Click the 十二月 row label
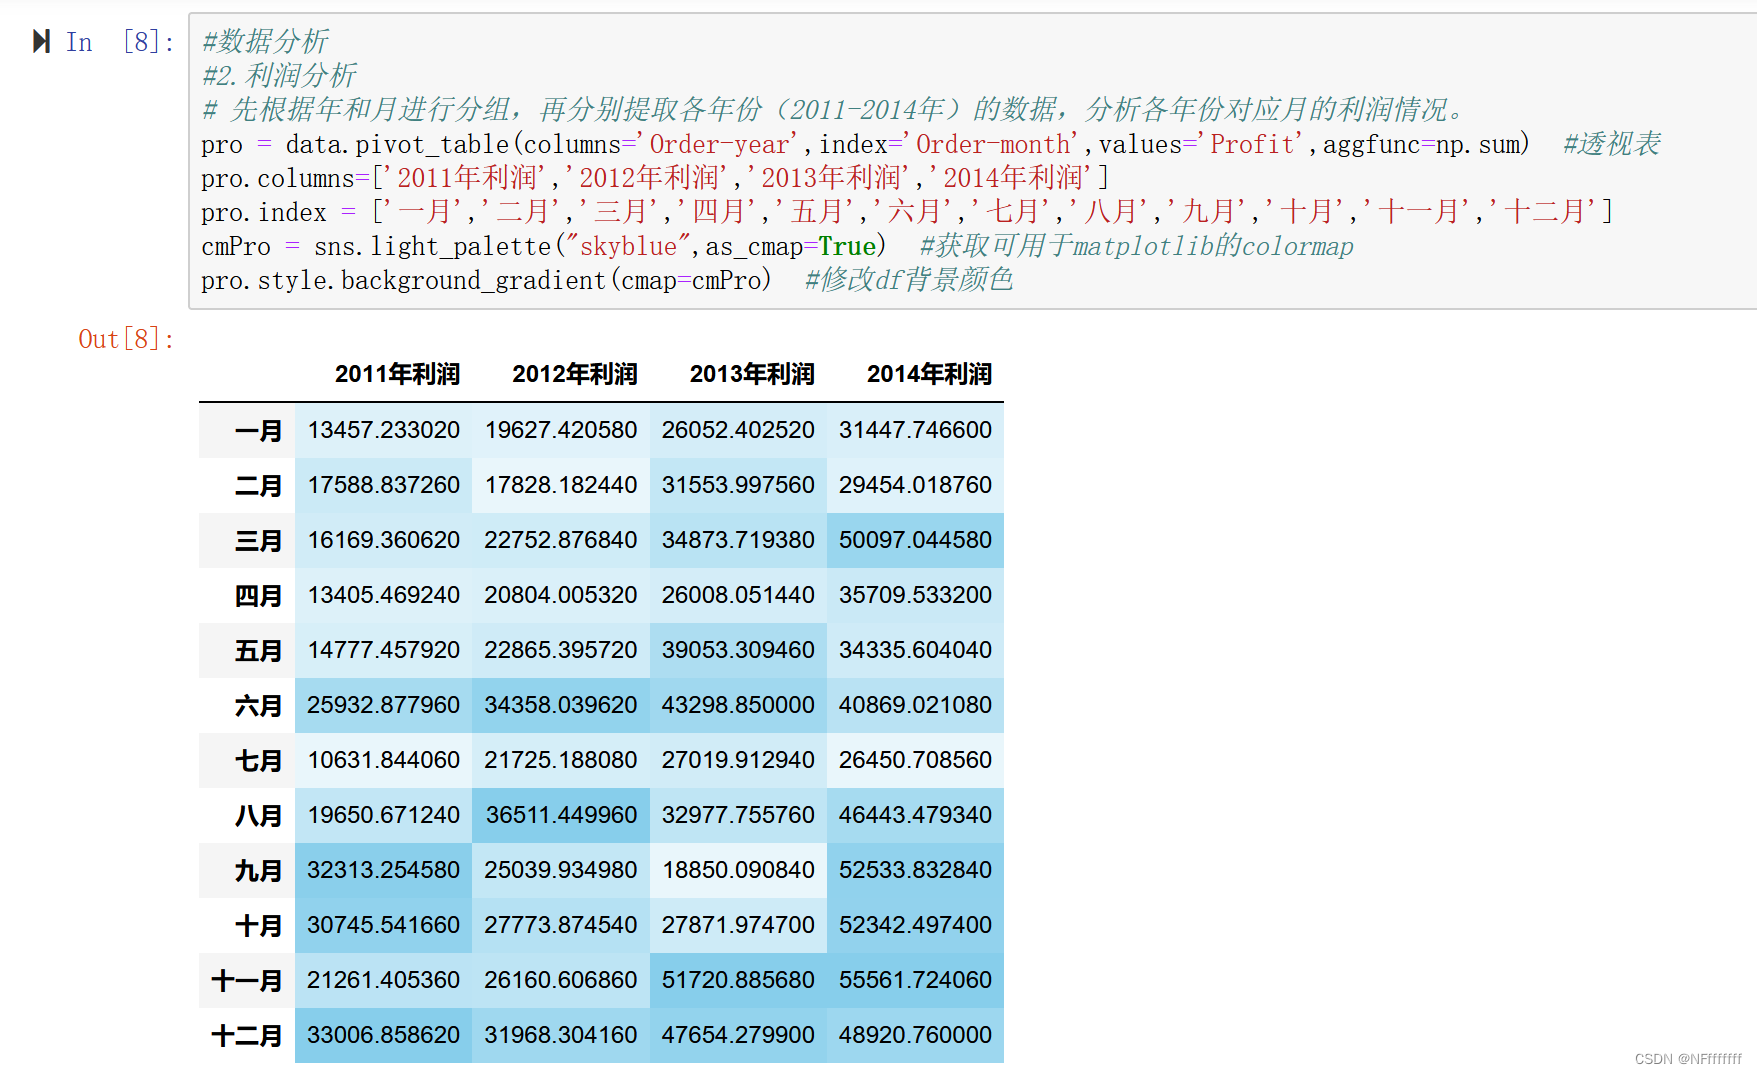 click(x=247, y=1036)
